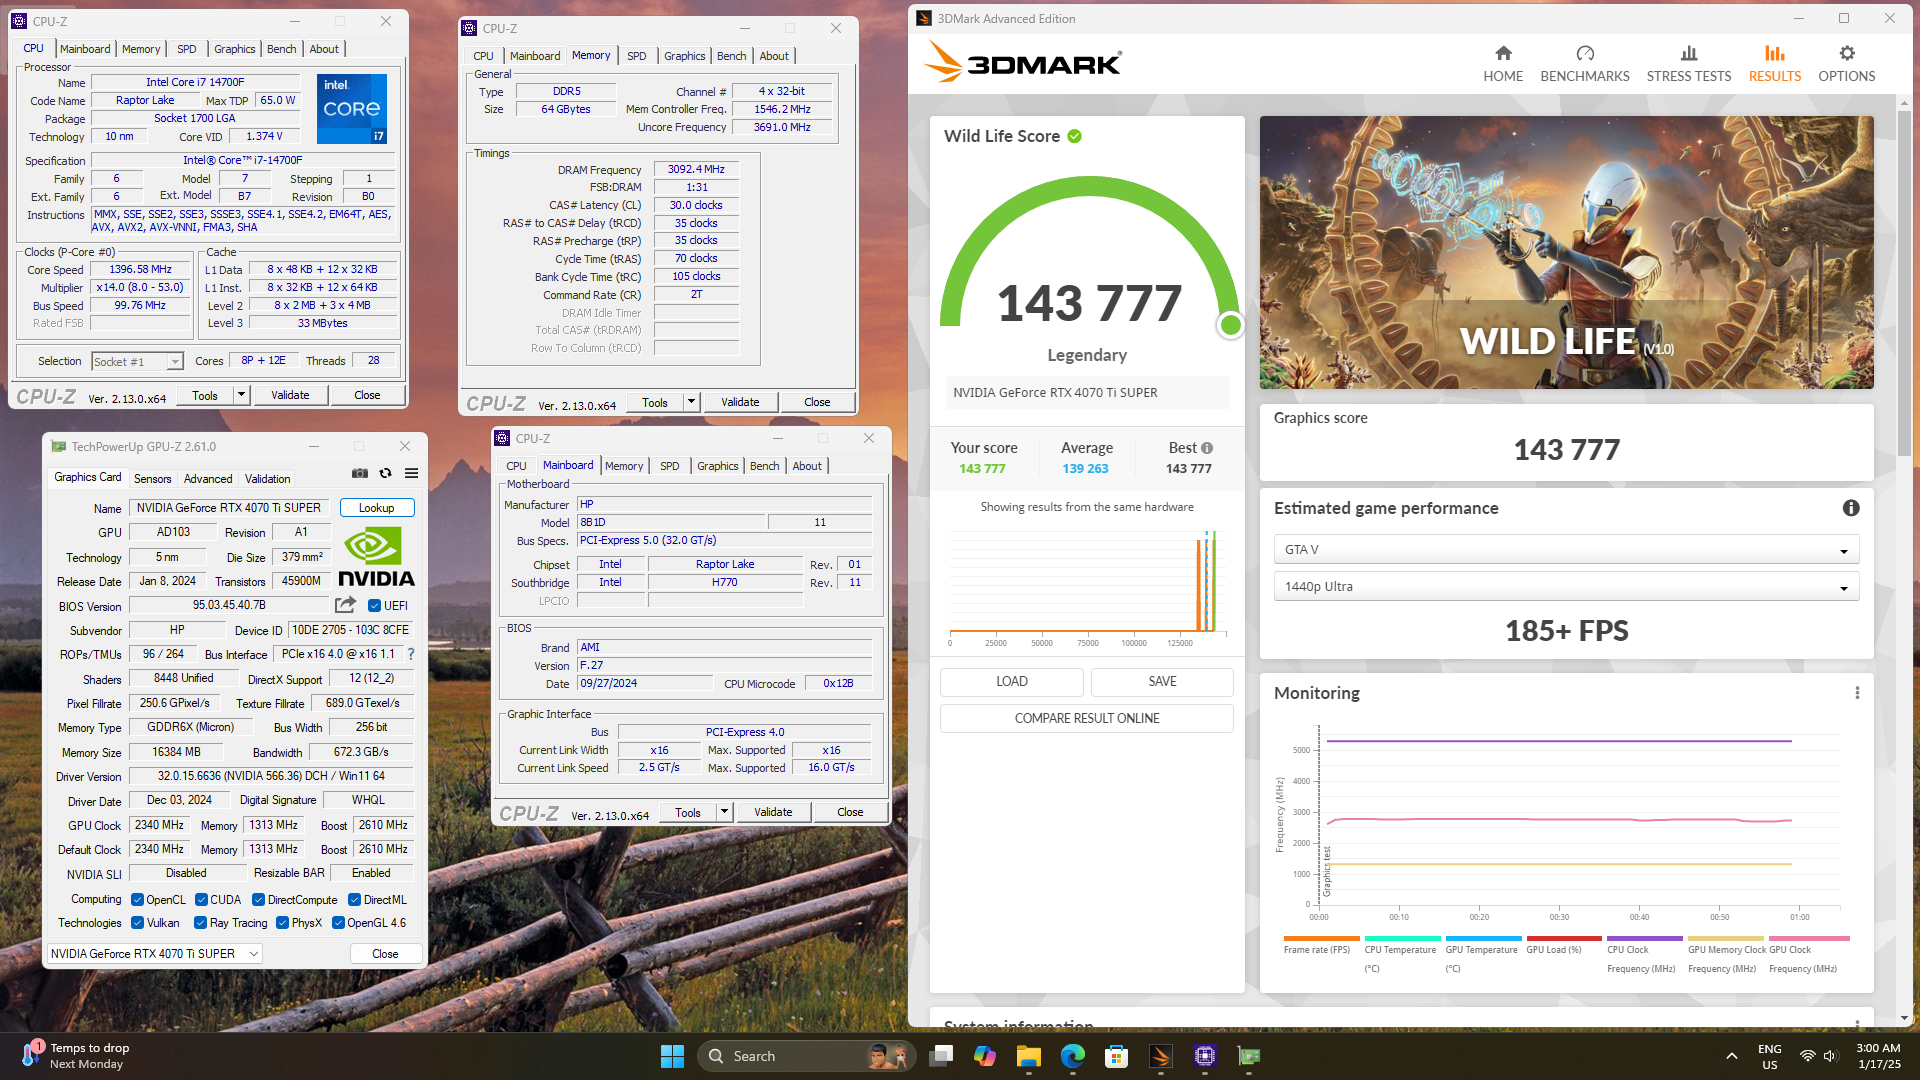Click taskbar Search box
This screenshot has height=1080, width=1920.
click(x=805, y=1056)
